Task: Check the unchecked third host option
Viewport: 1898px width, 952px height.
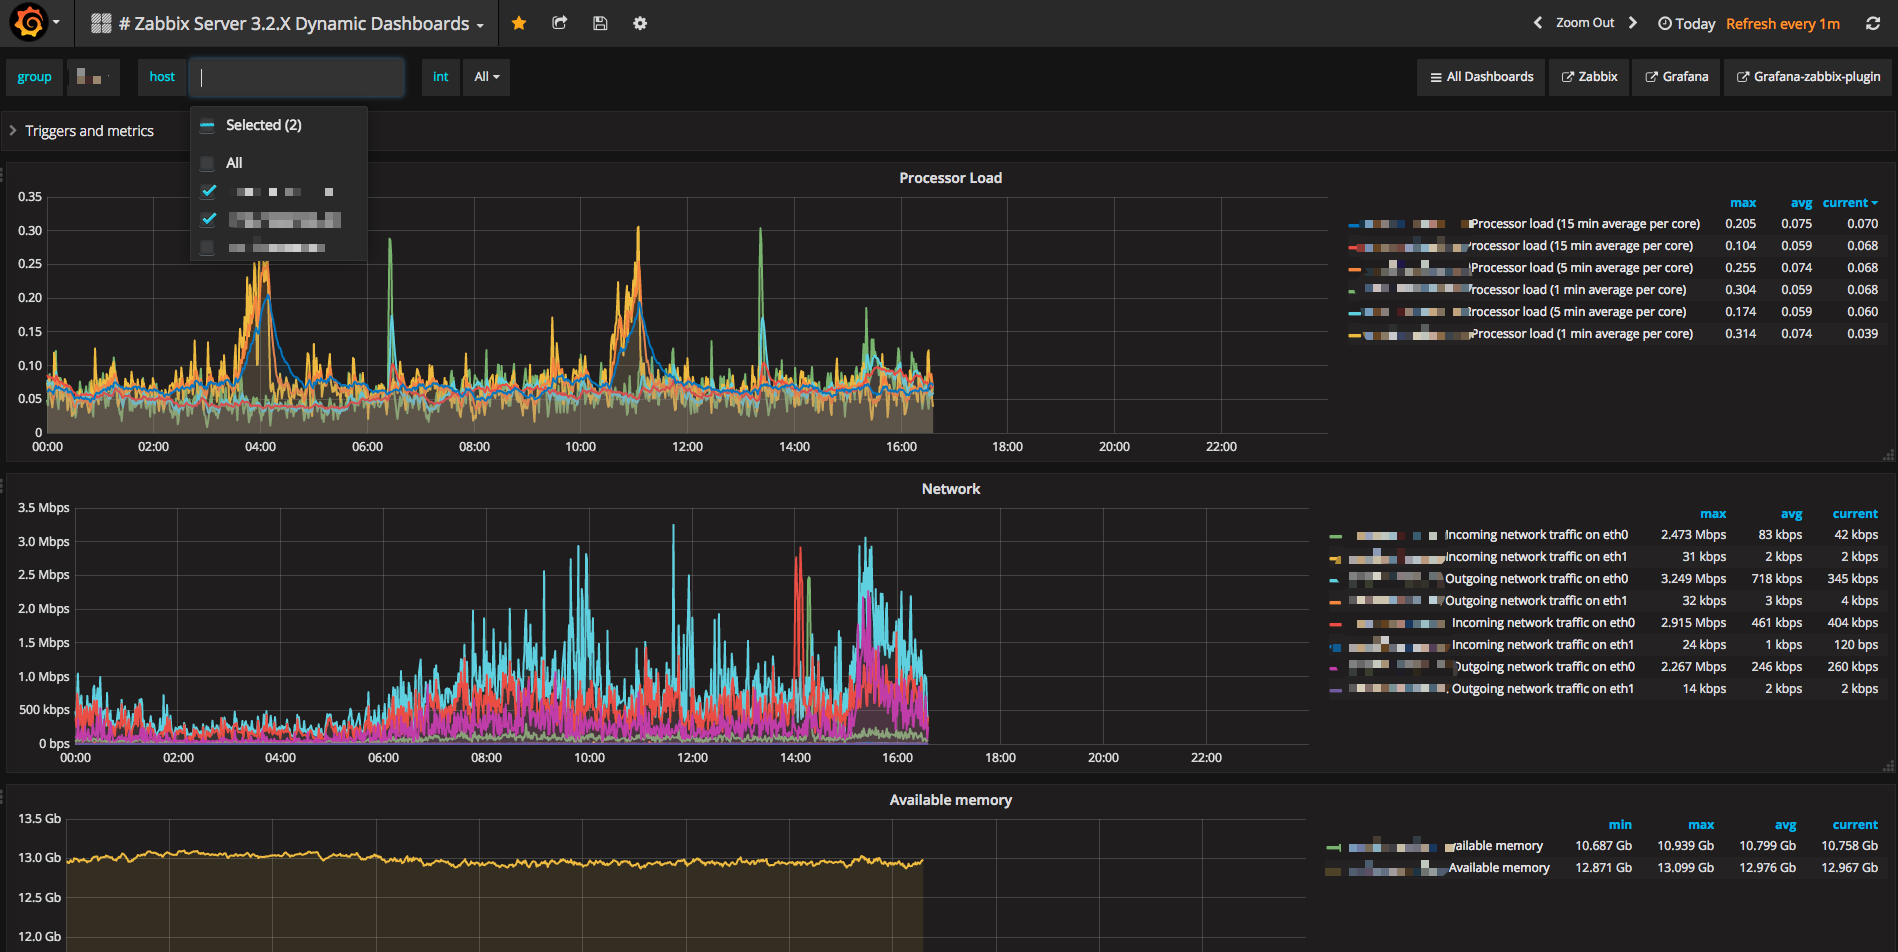Action: (x=208, y=248)
